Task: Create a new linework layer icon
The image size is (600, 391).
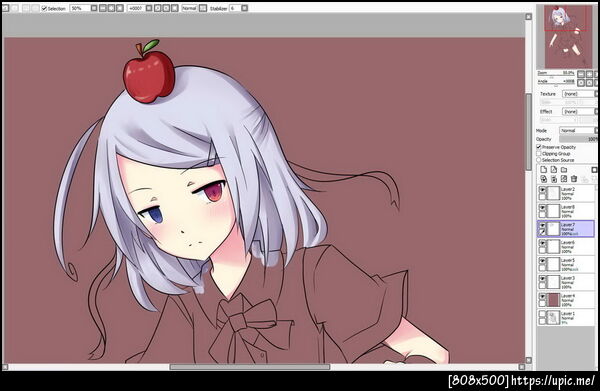Action: 554,169
